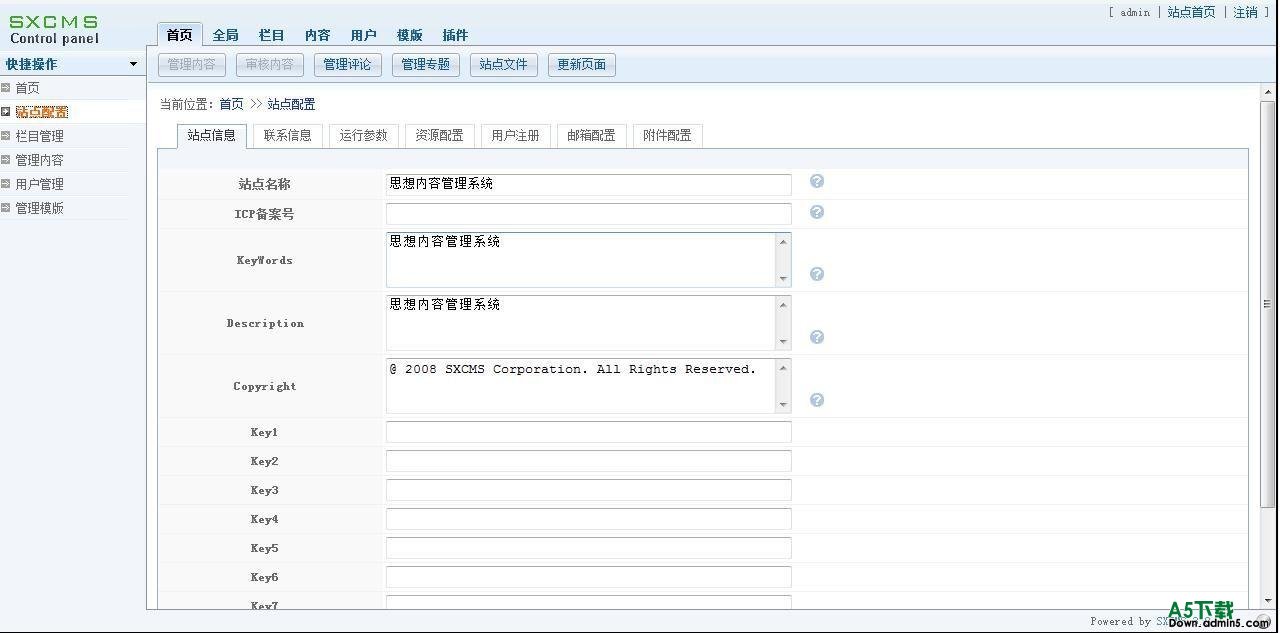This screenshot has width=1280, height=633.
Task: Switch to the 用户注册 tab
Action: click(516, 135)
